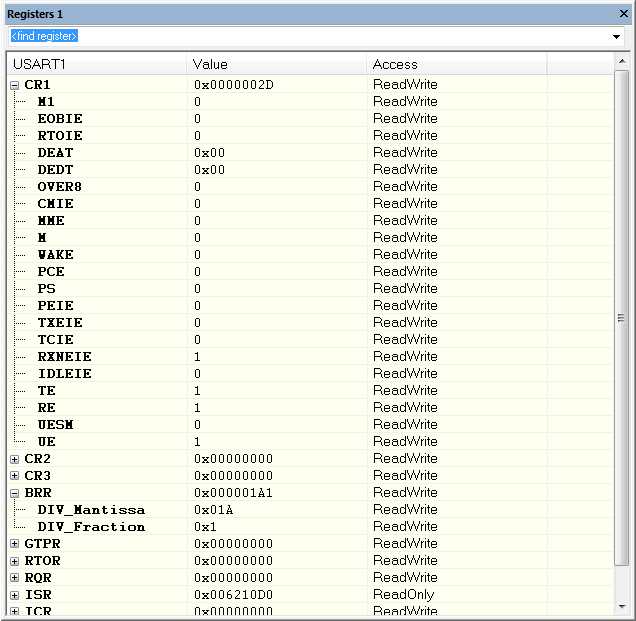
Task: Expand the RTOR register node
Action: tap(15, 561)
